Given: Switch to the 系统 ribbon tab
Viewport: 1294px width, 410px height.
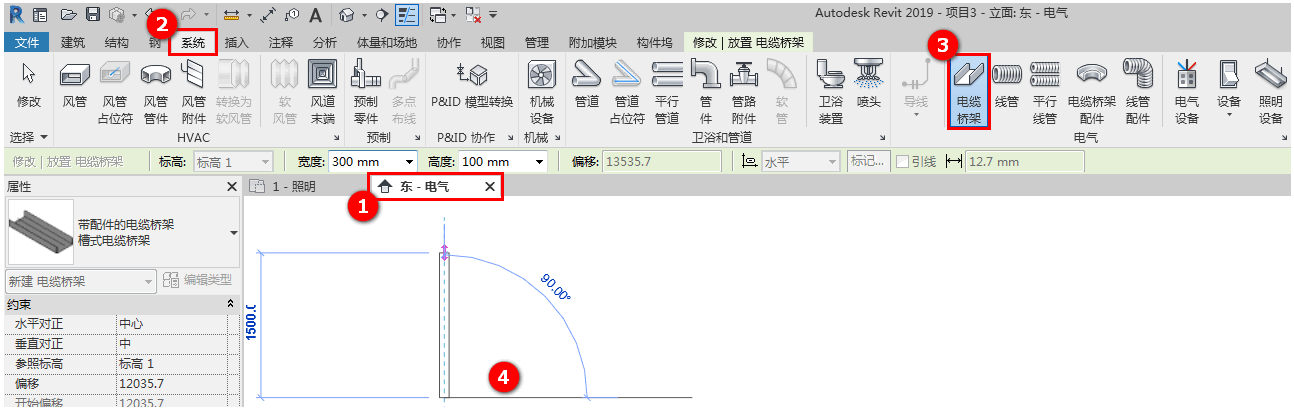Looking at the screenshot, I should click(x=193, y=42).
